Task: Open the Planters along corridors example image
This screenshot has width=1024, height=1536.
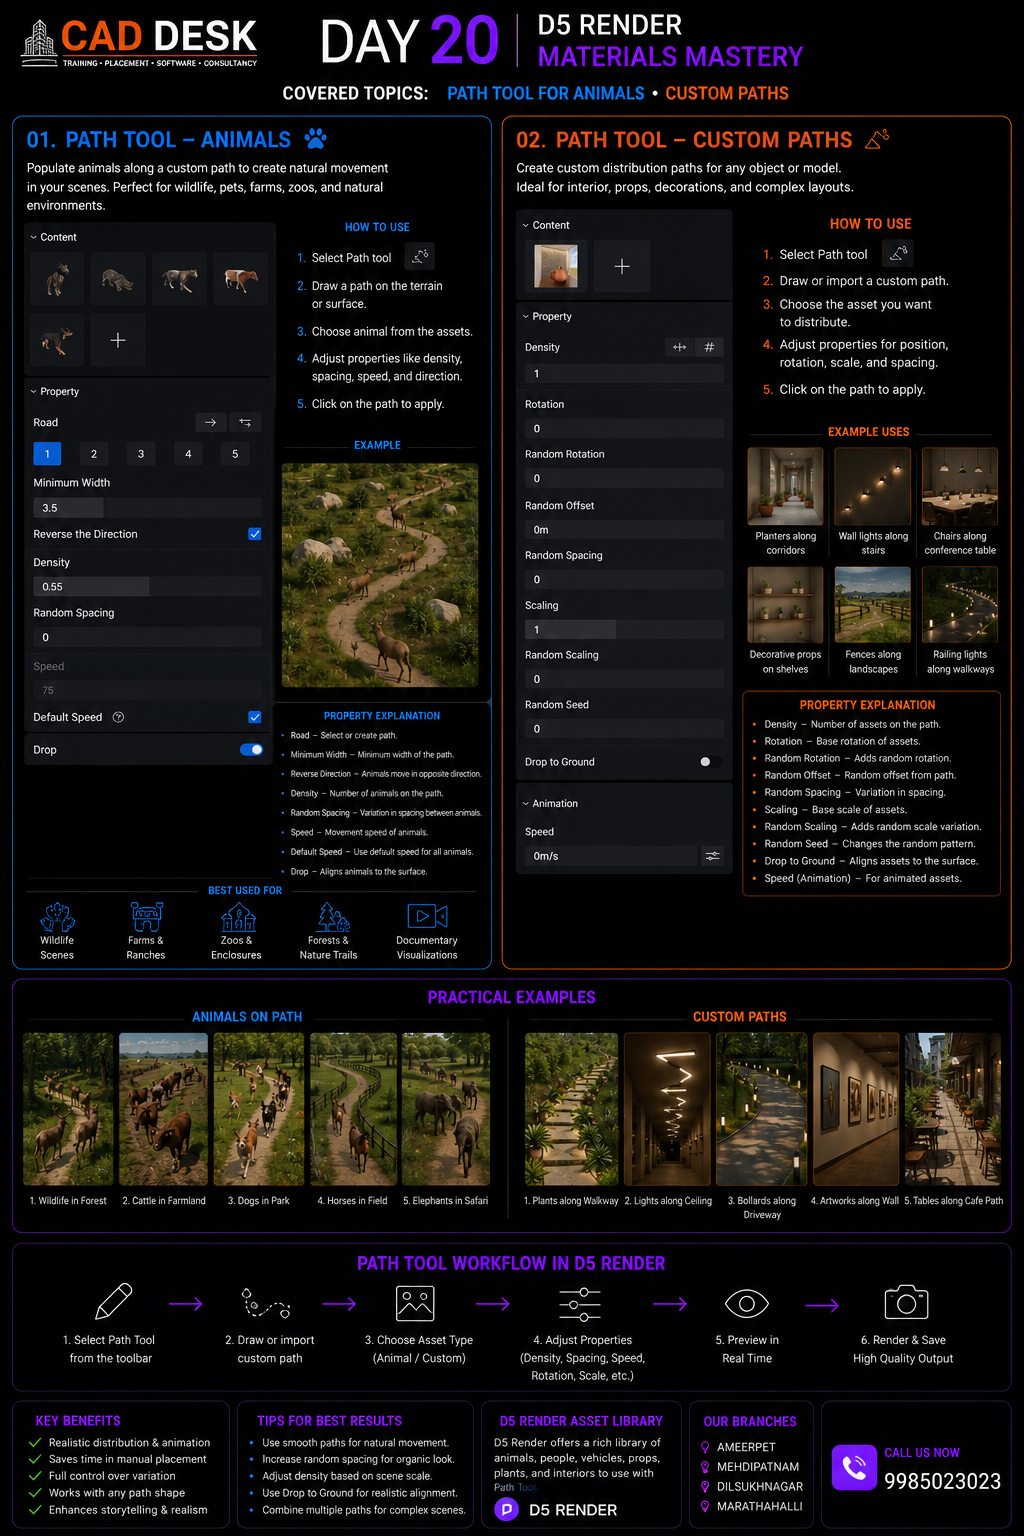Action: tap(786, 486)
